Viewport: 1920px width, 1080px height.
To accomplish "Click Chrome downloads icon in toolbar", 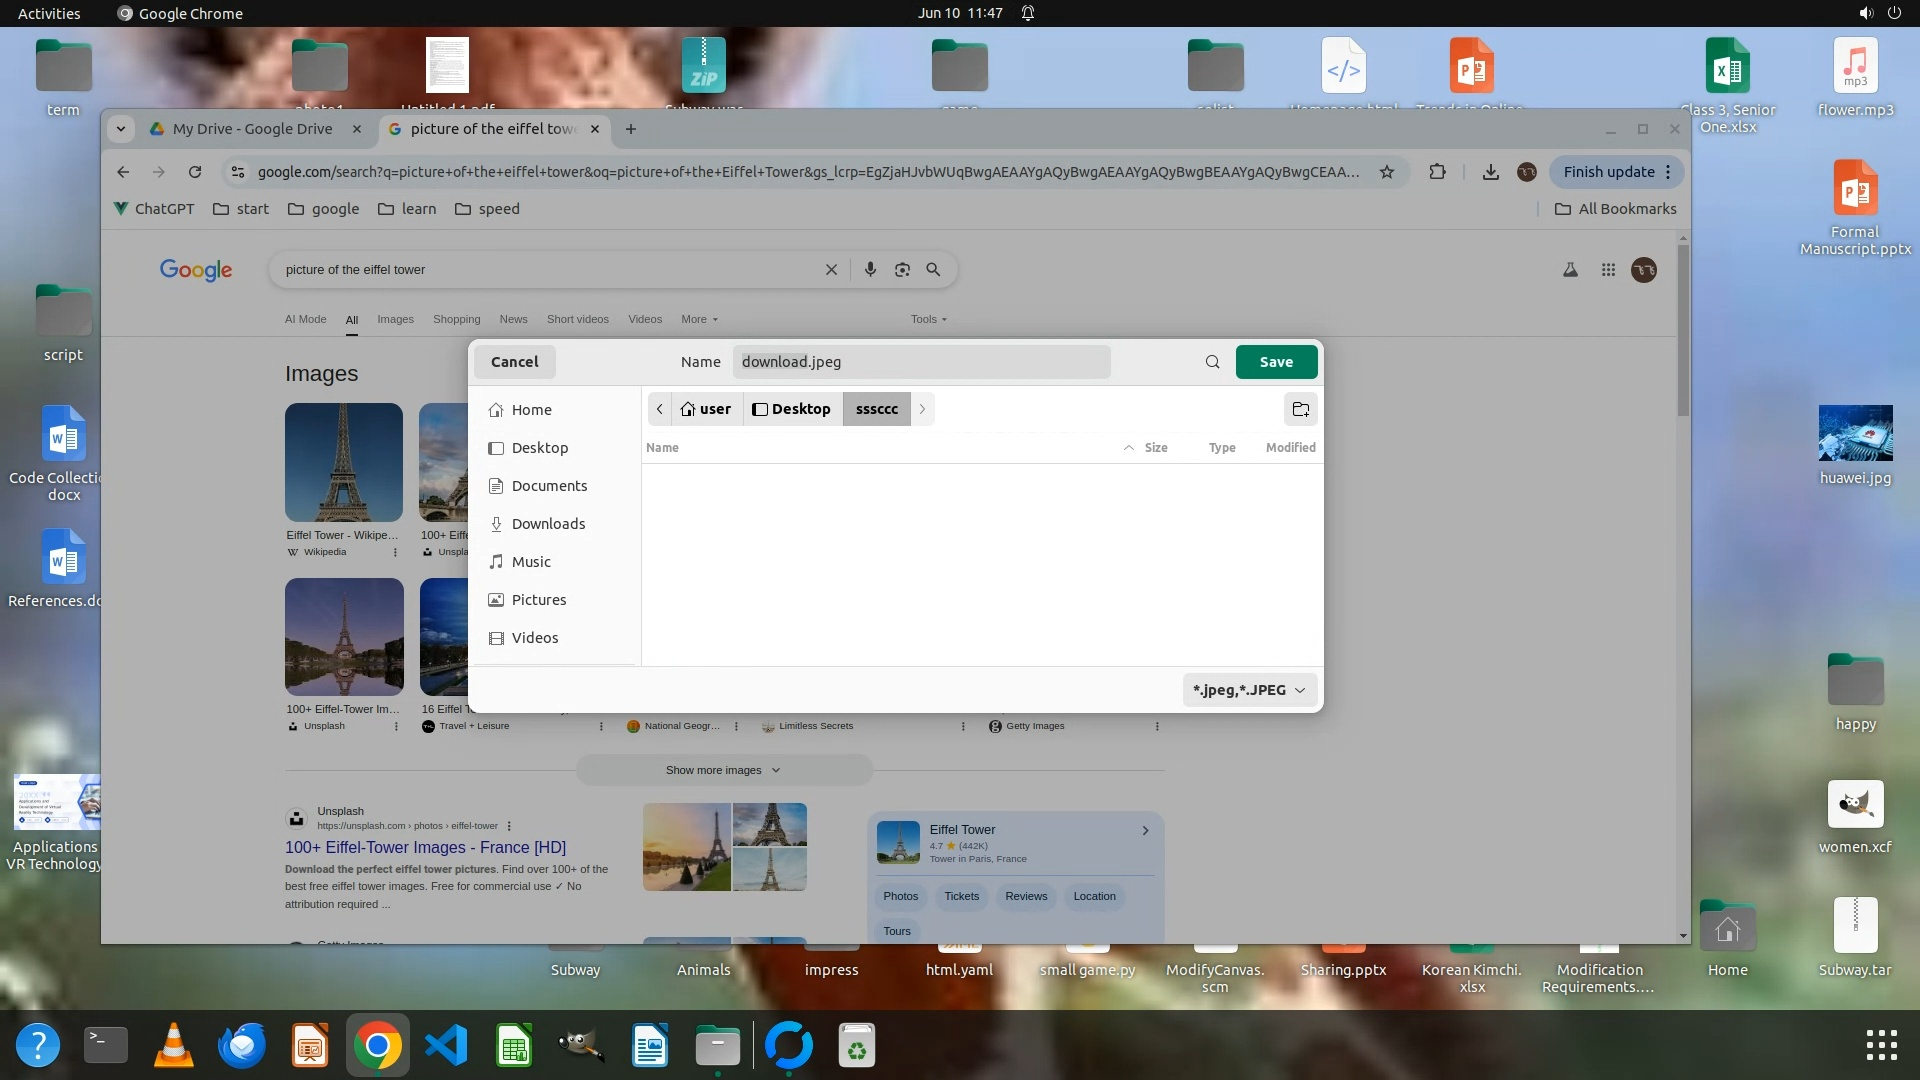I will (x=1490, y=172).
